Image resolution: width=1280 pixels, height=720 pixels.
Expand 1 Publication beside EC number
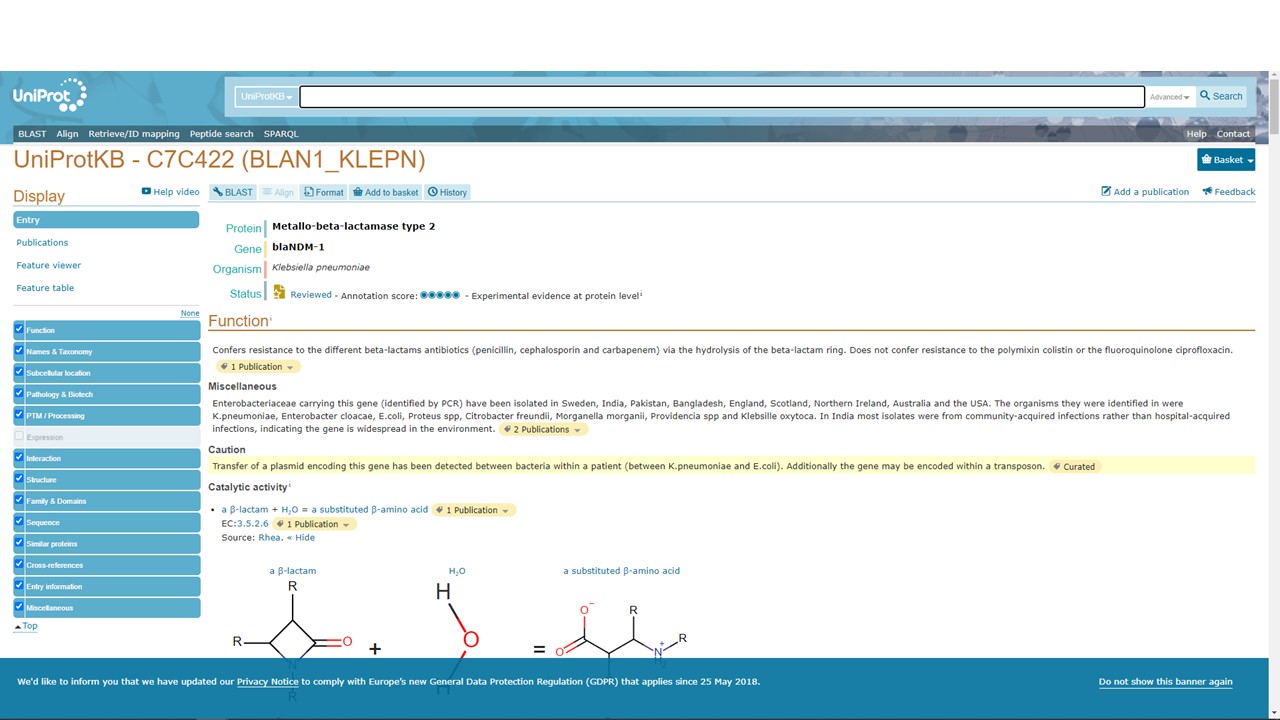coord(314,524)
